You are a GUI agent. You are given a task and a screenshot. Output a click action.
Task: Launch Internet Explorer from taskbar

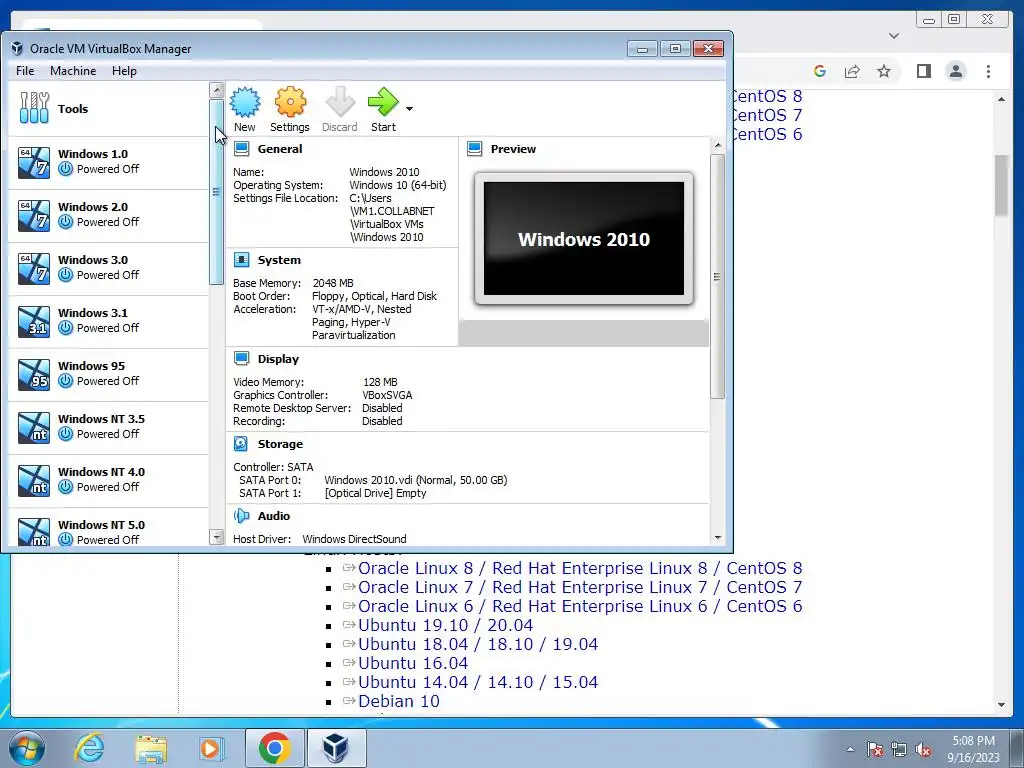(x=89, y=748)
